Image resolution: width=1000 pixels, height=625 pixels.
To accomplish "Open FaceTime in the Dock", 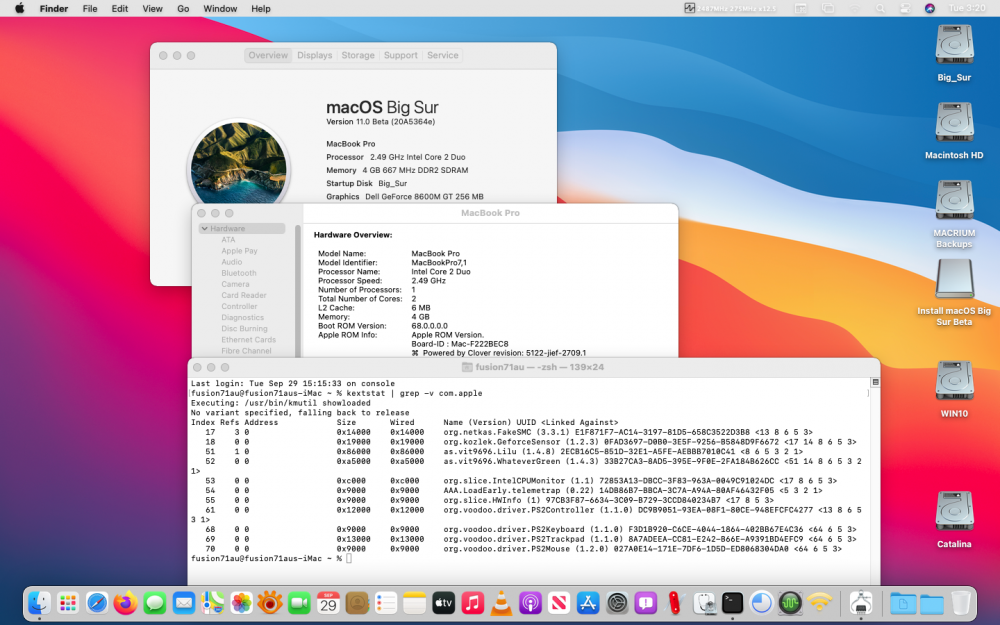I will click(x=299, y=603).
